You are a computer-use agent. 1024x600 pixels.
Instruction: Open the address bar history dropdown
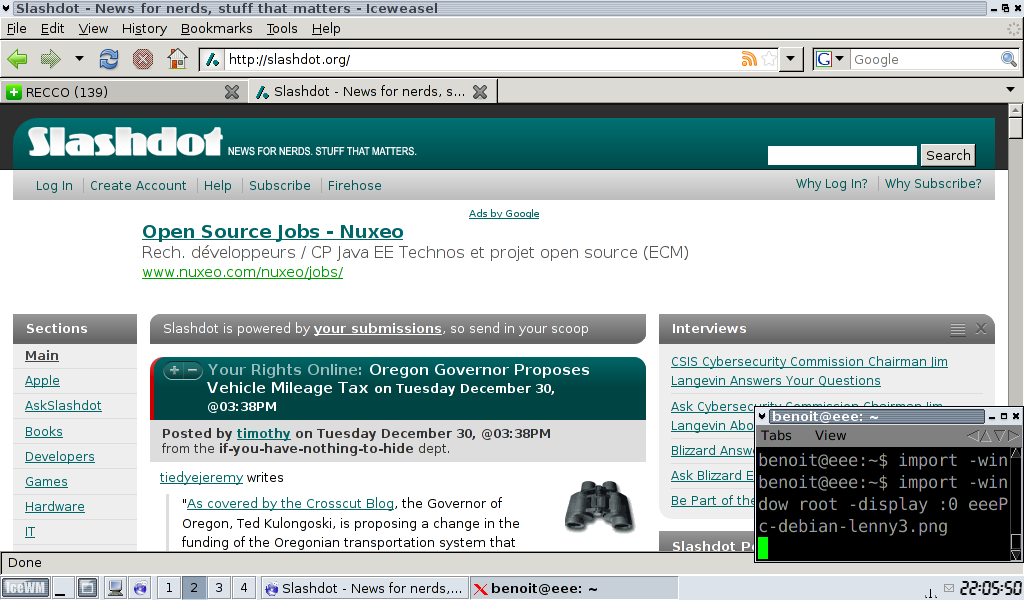coord(792,60)
